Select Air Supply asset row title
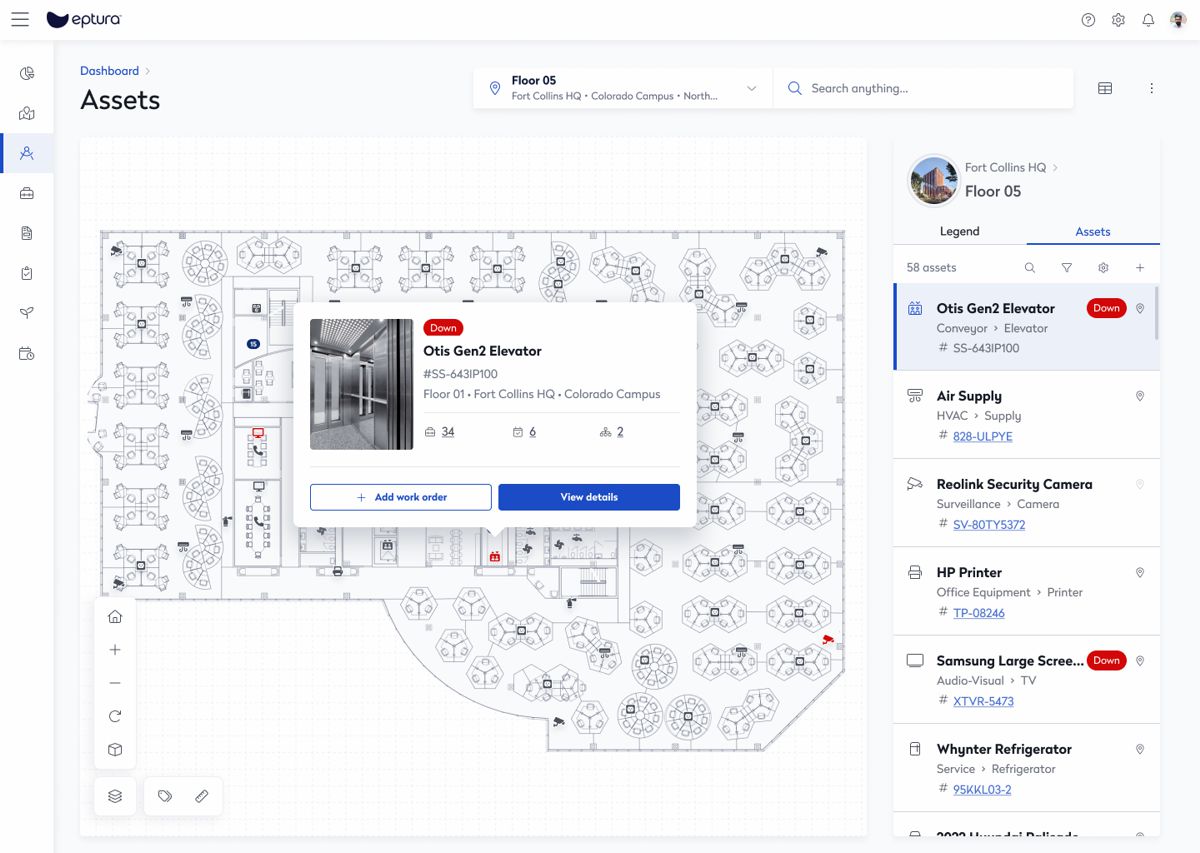 969,396
